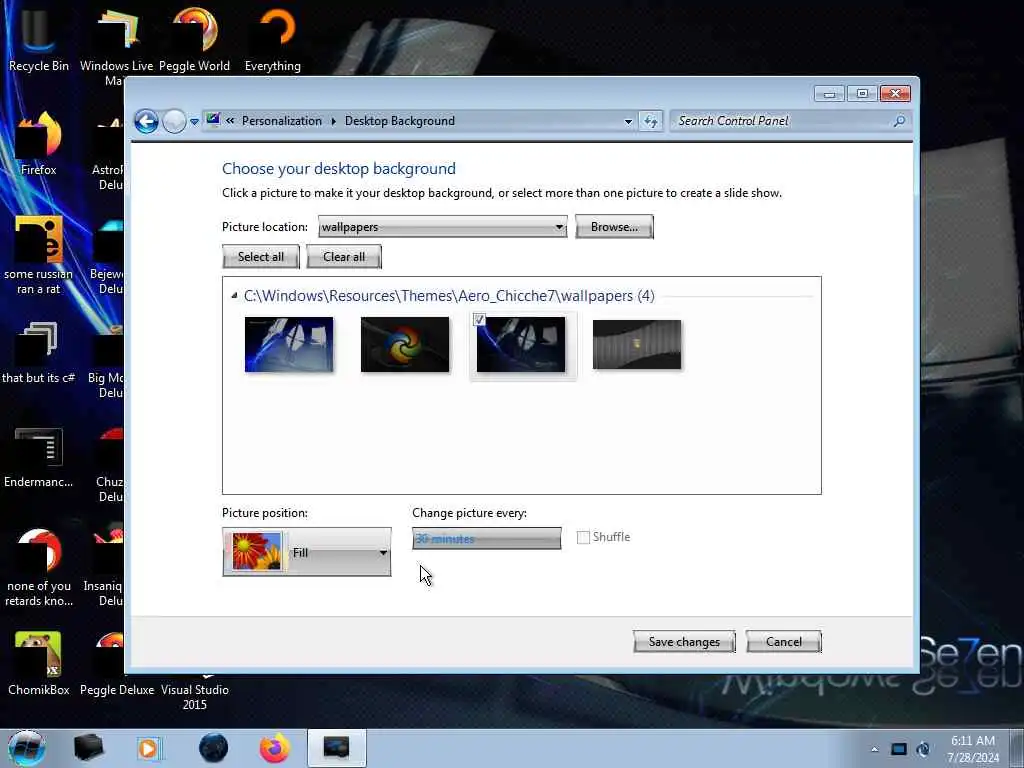Click the monitor tray icon
This screenshot has width=1024, height=768.
click(x=899, y=749)
